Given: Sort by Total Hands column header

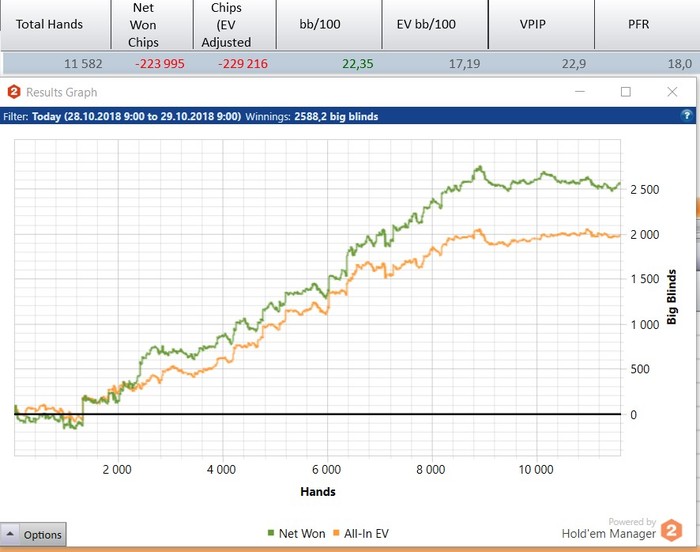Looking at the screenshot, I should pyautogui.click(x=55, y=25).
